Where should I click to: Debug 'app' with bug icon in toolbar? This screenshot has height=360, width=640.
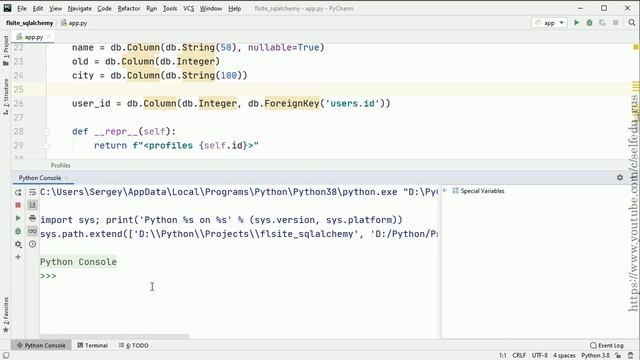[x=589, y=23]
